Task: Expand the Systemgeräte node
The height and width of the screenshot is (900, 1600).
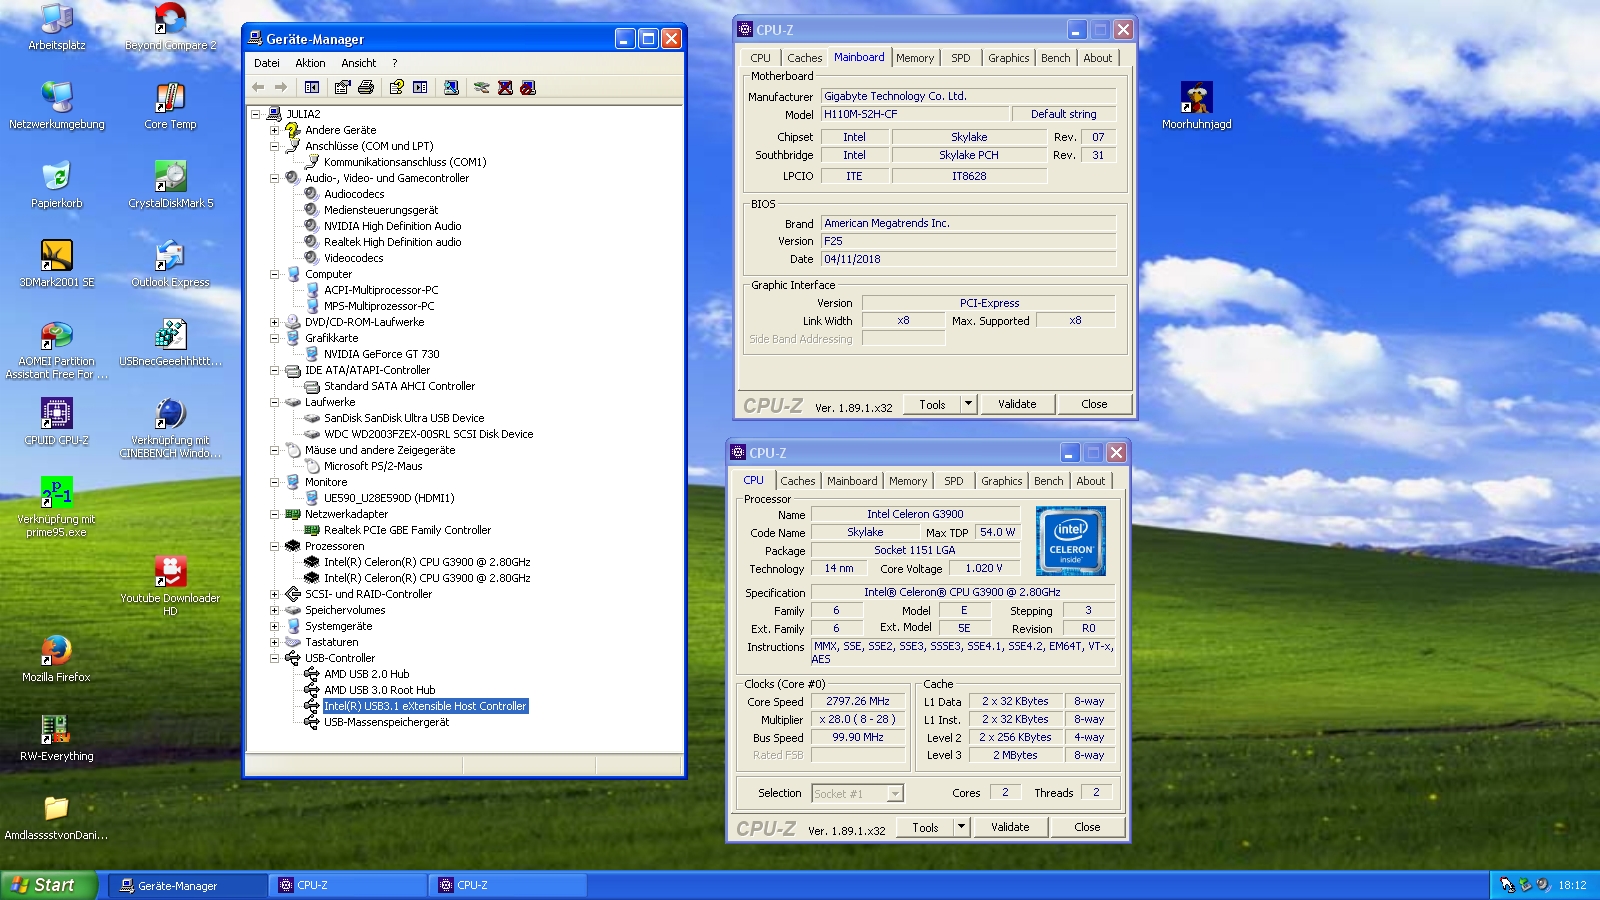Action: (x=274, y=626)
